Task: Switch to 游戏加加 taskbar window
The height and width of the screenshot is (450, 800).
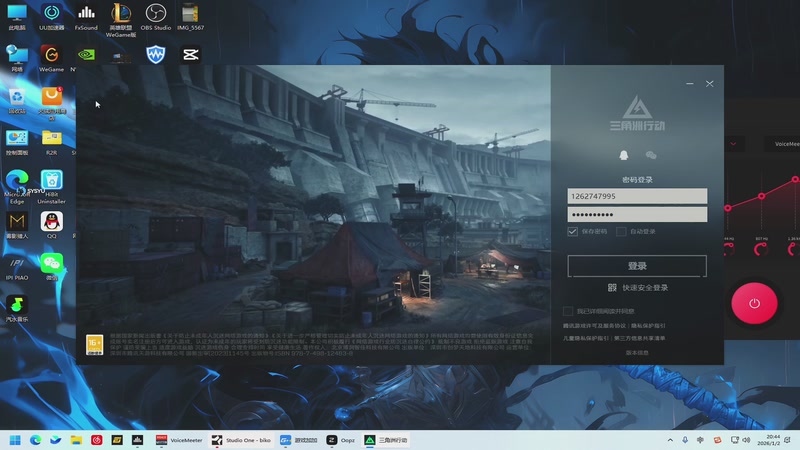Action: coord(298,440)
